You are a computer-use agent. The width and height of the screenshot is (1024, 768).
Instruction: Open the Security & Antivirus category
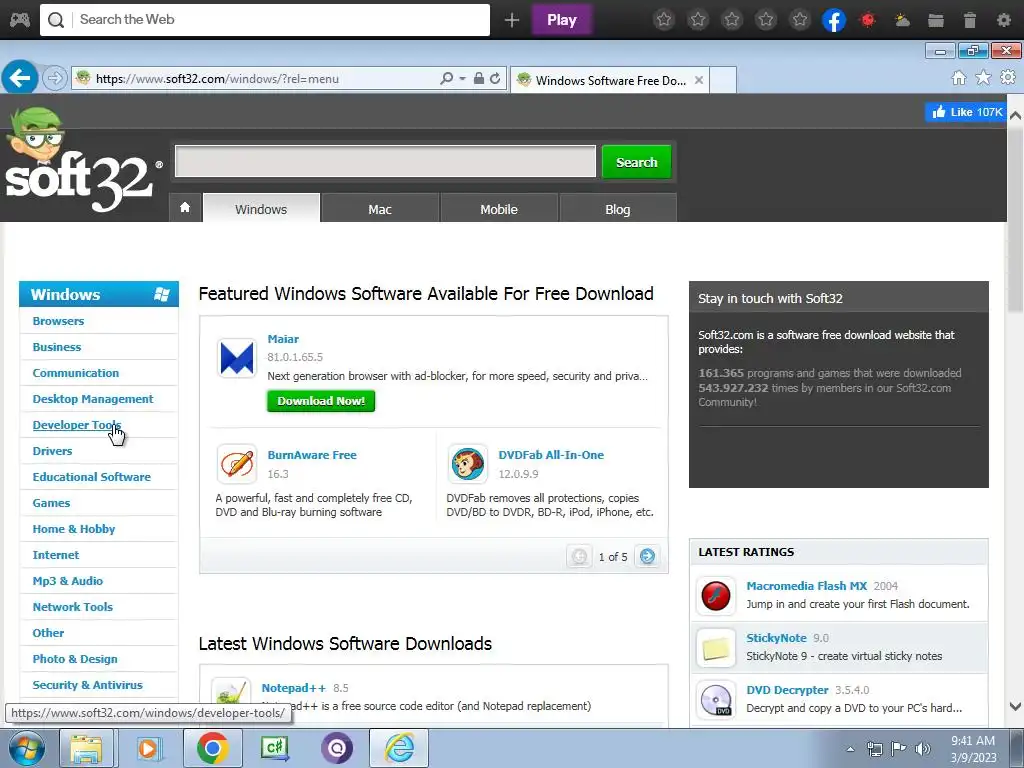88,684
